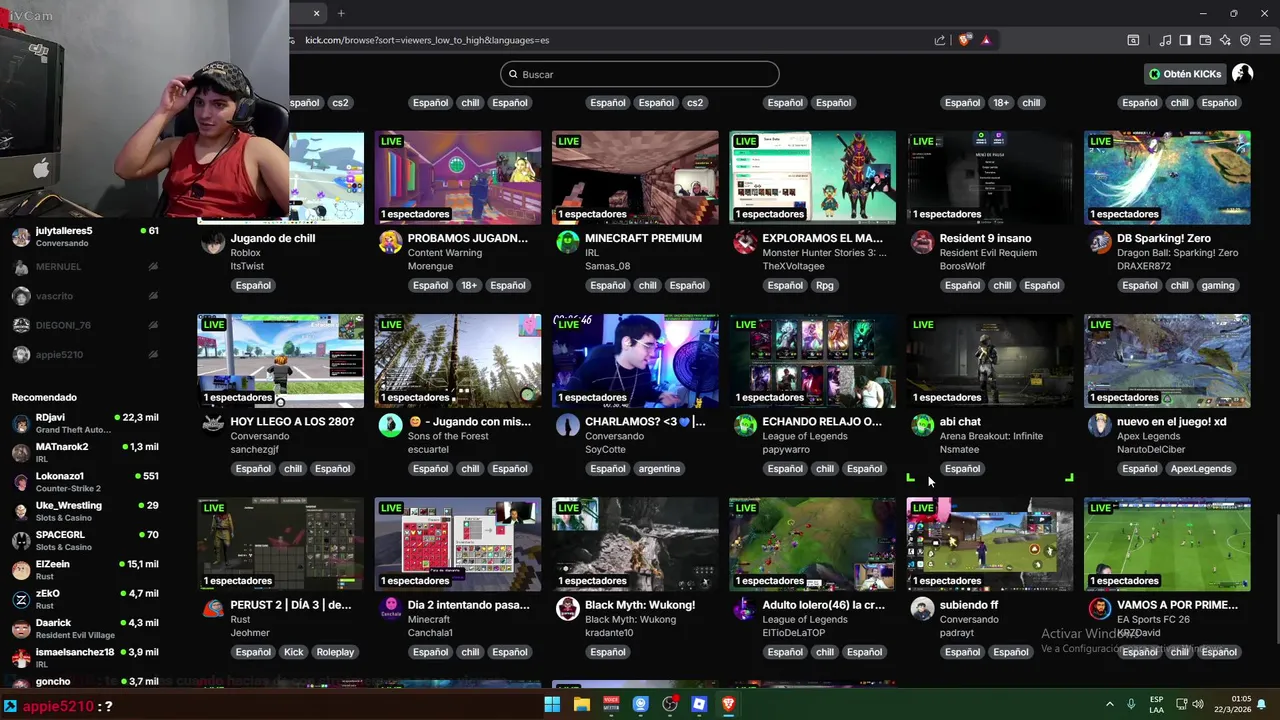Open ElZeein in Recomendado list
This screenshot has height=720, width=1280.
click(86, 570)
